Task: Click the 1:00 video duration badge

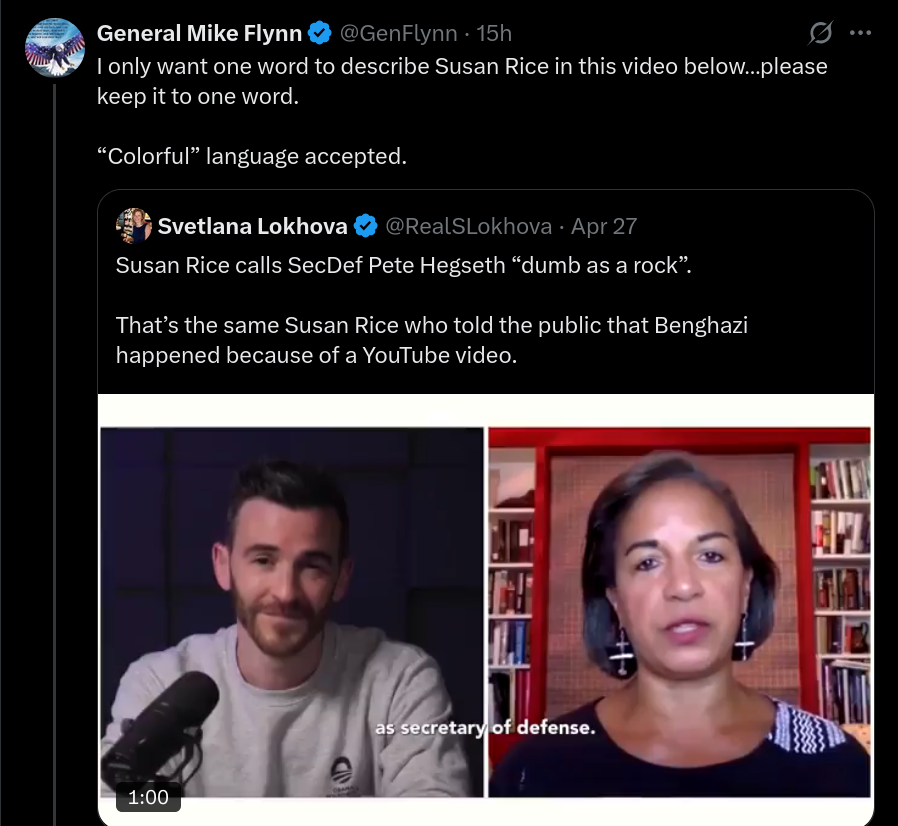Action: click(x=148, y=797)
